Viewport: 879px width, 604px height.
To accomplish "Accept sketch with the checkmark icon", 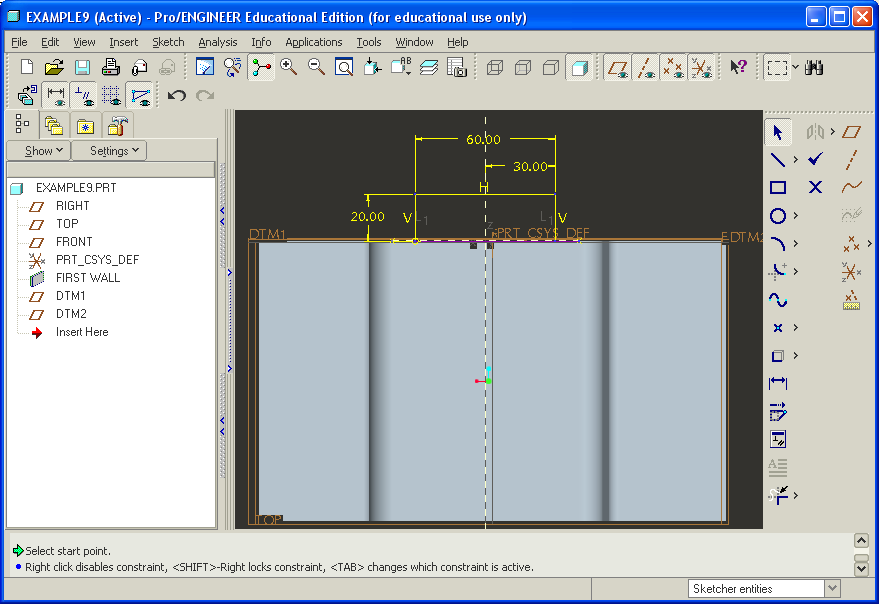I will click(815, 159).
